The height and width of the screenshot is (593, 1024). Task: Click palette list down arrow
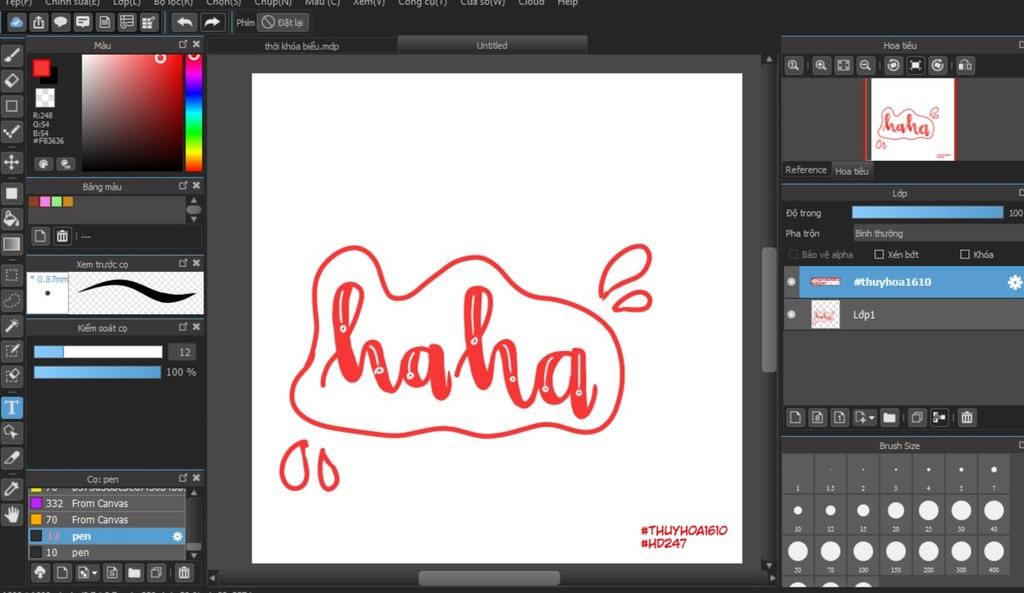(193, 219)
